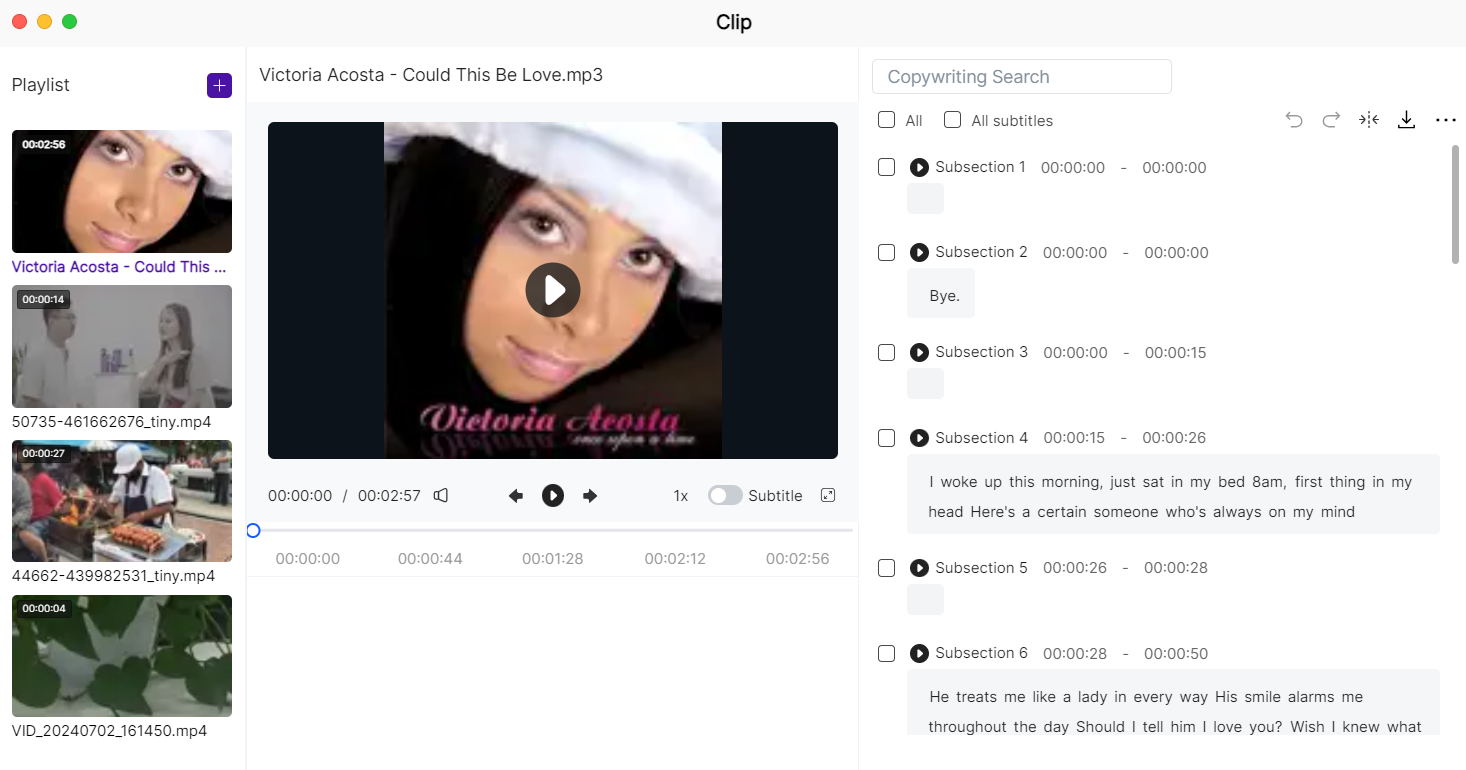Check the All subtitles checkbox
This screenshot has width=1466, height=770.
(952, 120)
